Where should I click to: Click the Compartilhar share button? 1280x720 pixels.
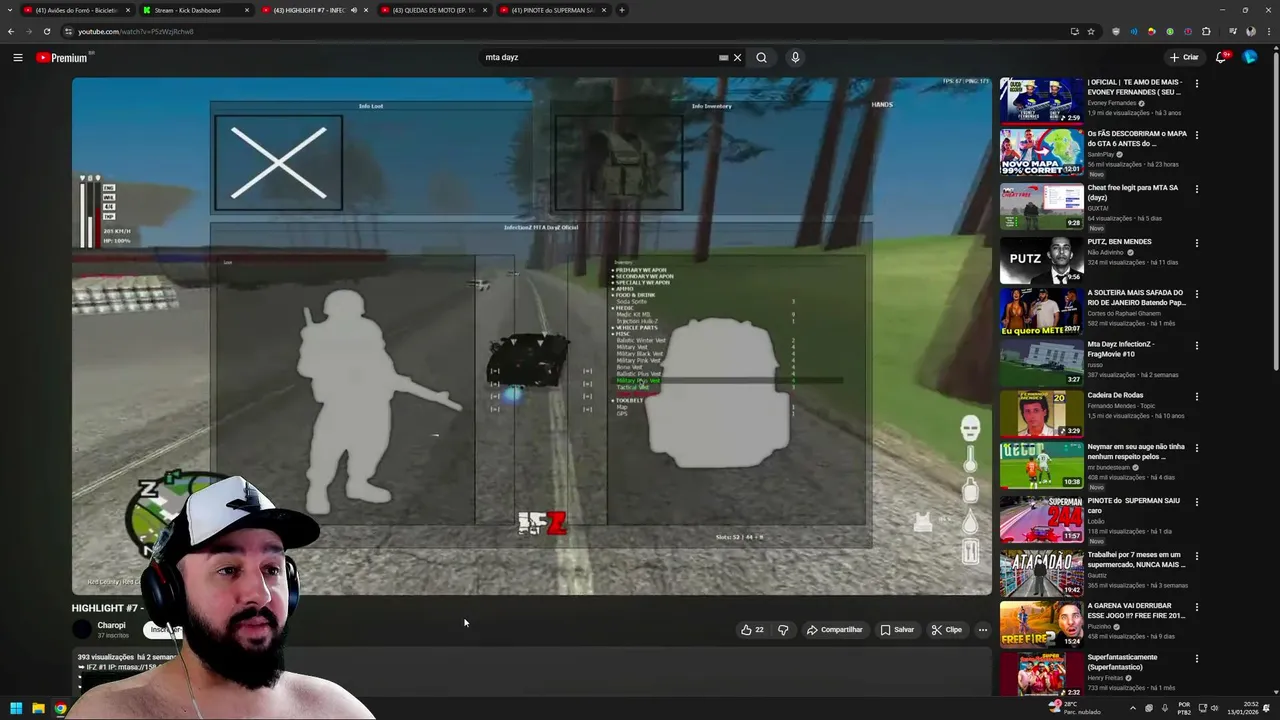834,629
